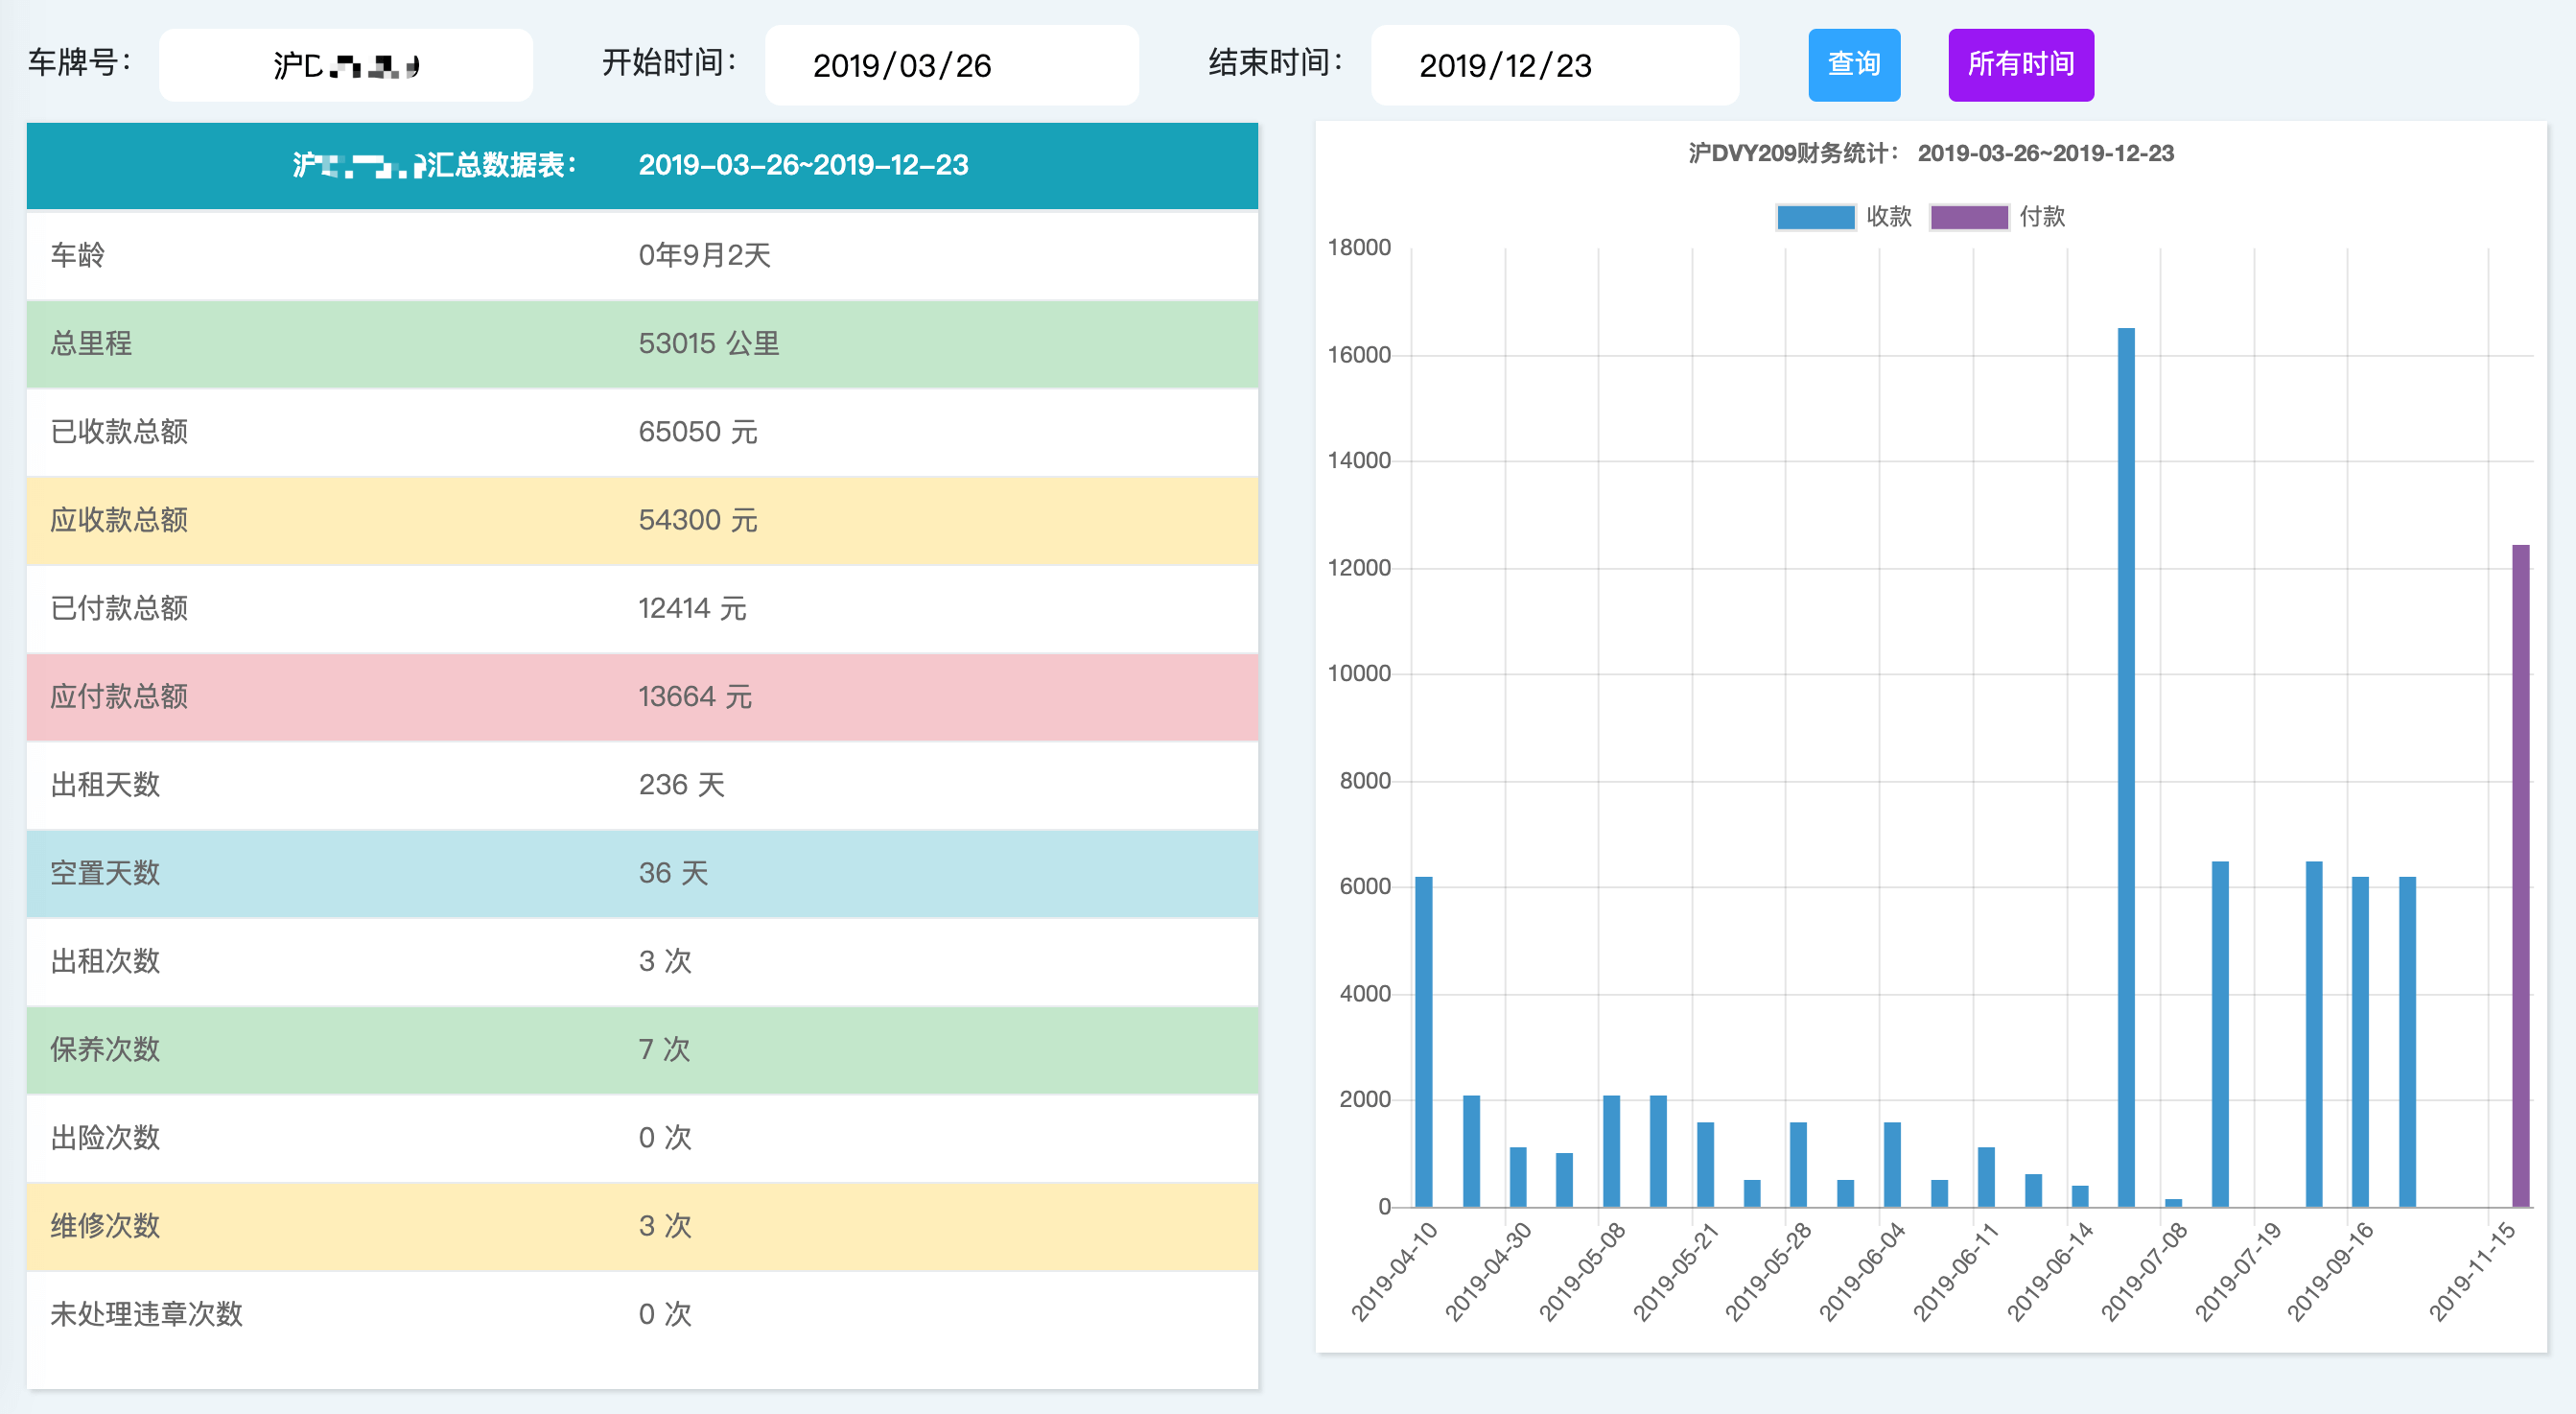Click the x-axis label 2019-09-16
This screenshot has width=2576, height=1414.
point(2331,1272)
